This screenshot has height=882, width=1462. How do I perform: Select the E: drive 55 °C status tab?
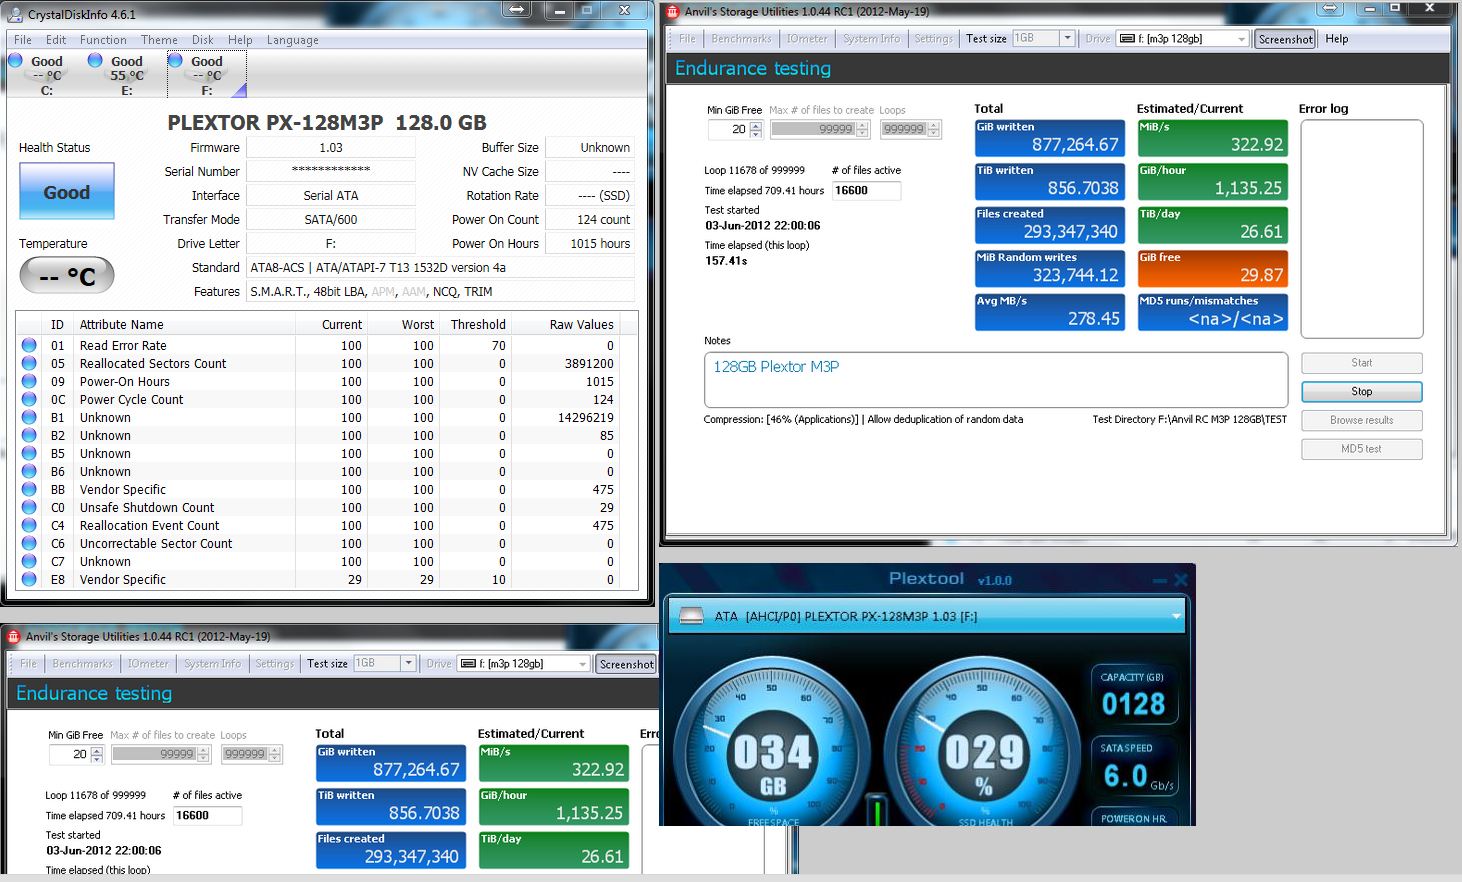(126, 75)
